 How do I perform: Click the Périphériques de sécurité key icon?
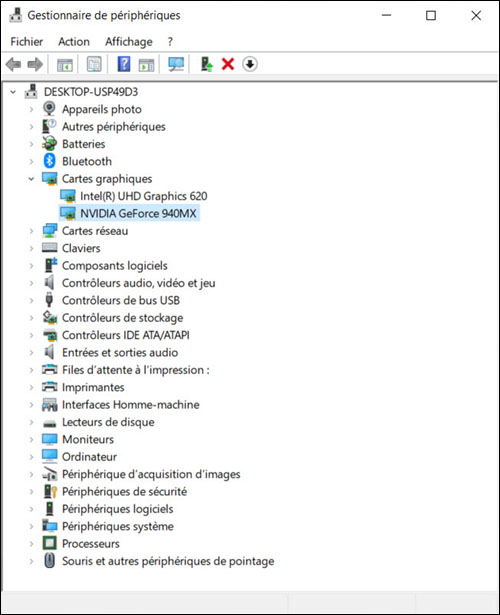click(x=50, y=491)
